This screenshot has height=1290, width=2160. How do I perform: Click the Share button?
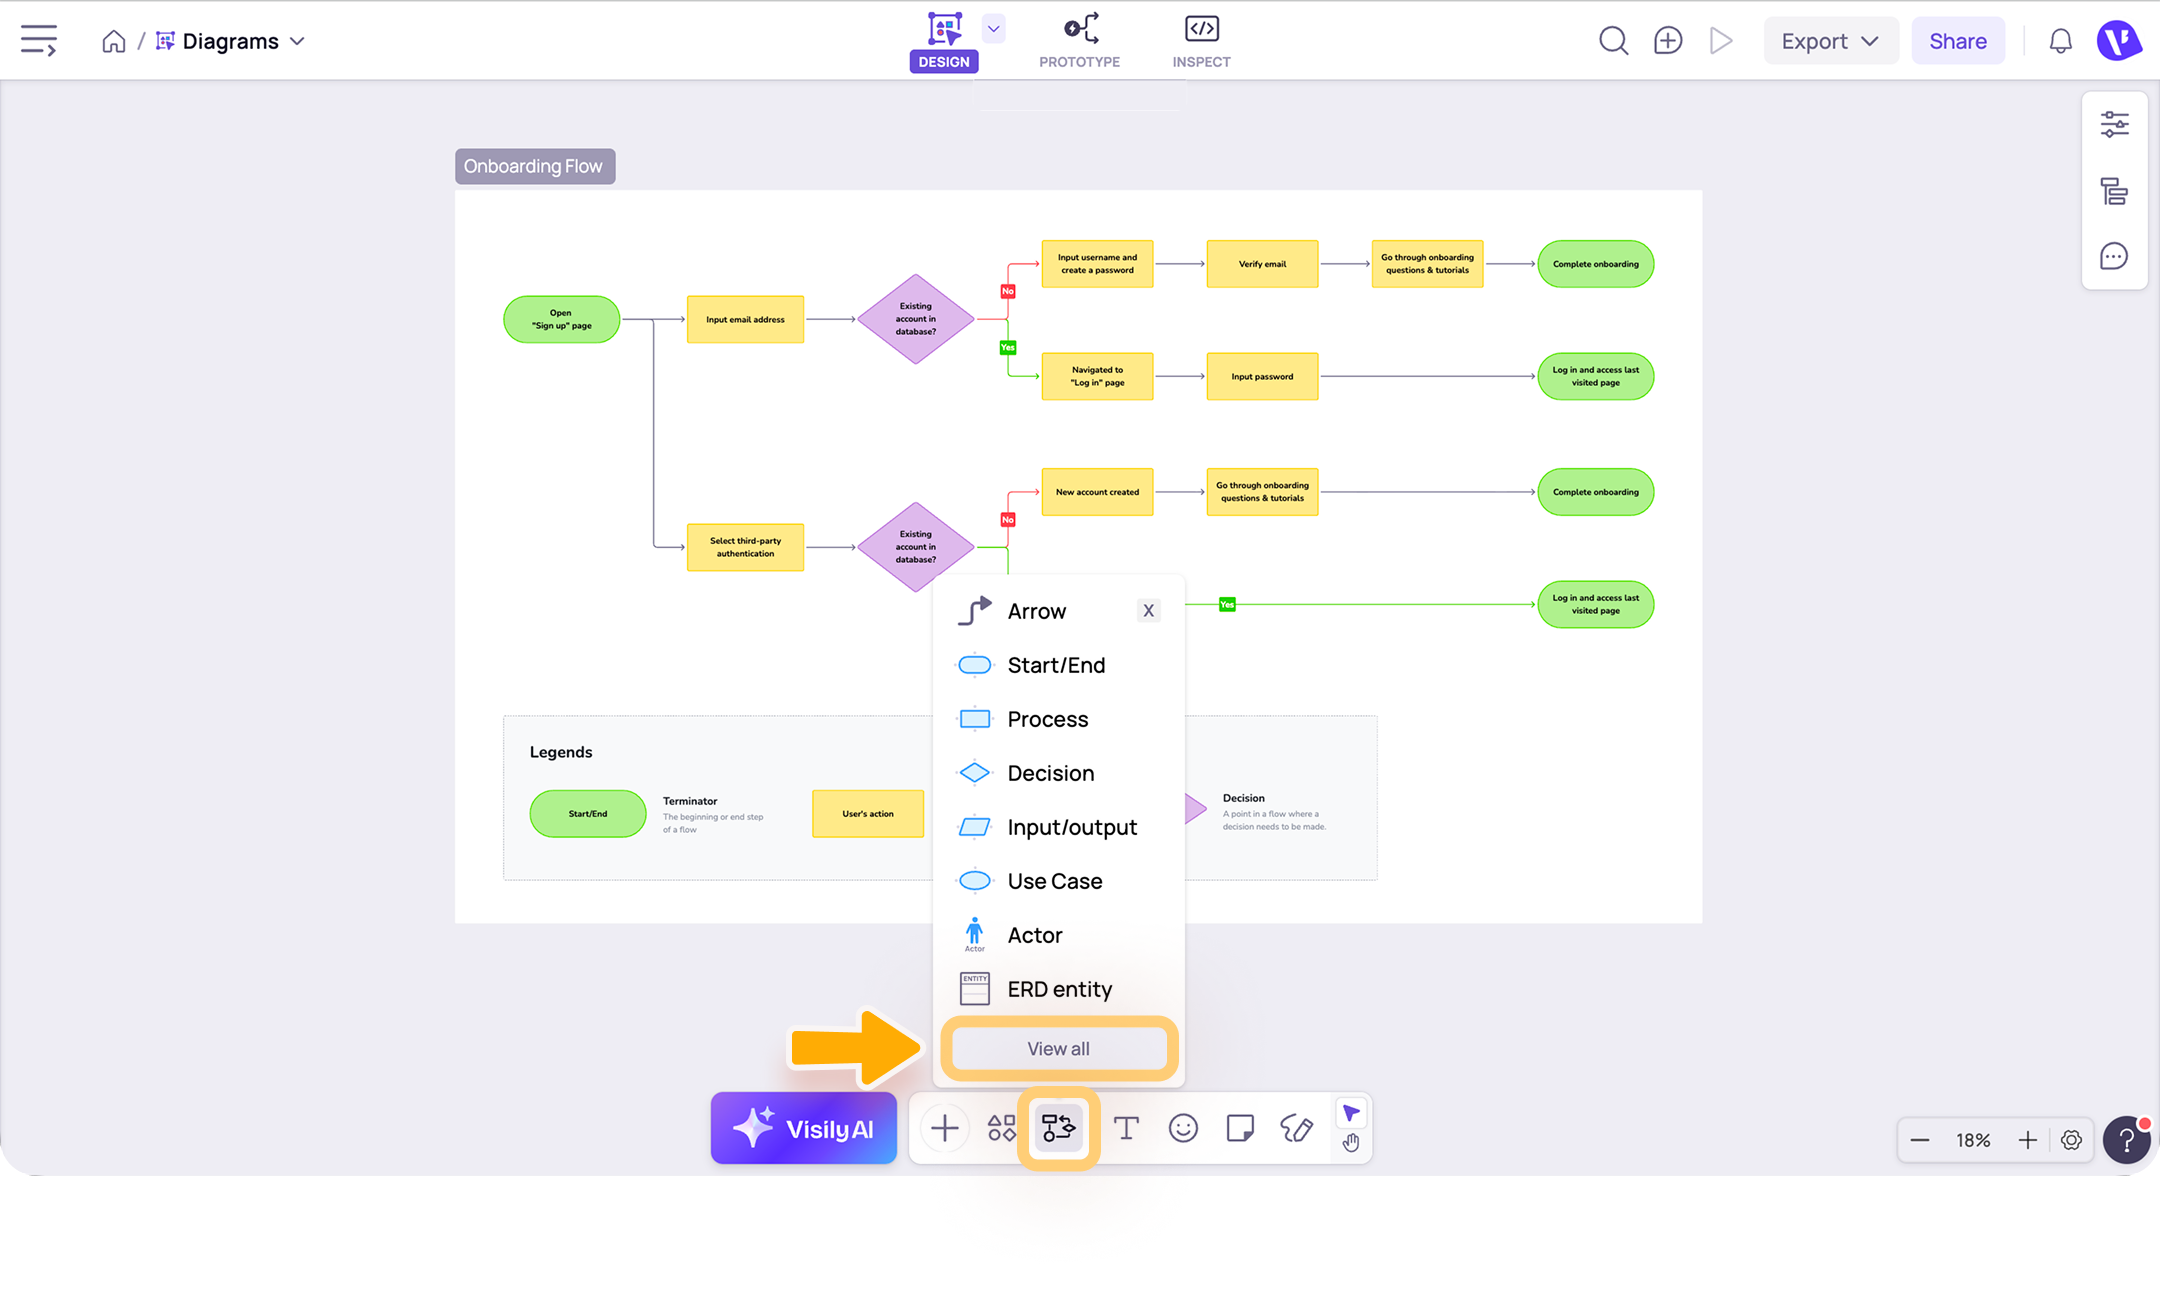click(x=1958, y=41)
